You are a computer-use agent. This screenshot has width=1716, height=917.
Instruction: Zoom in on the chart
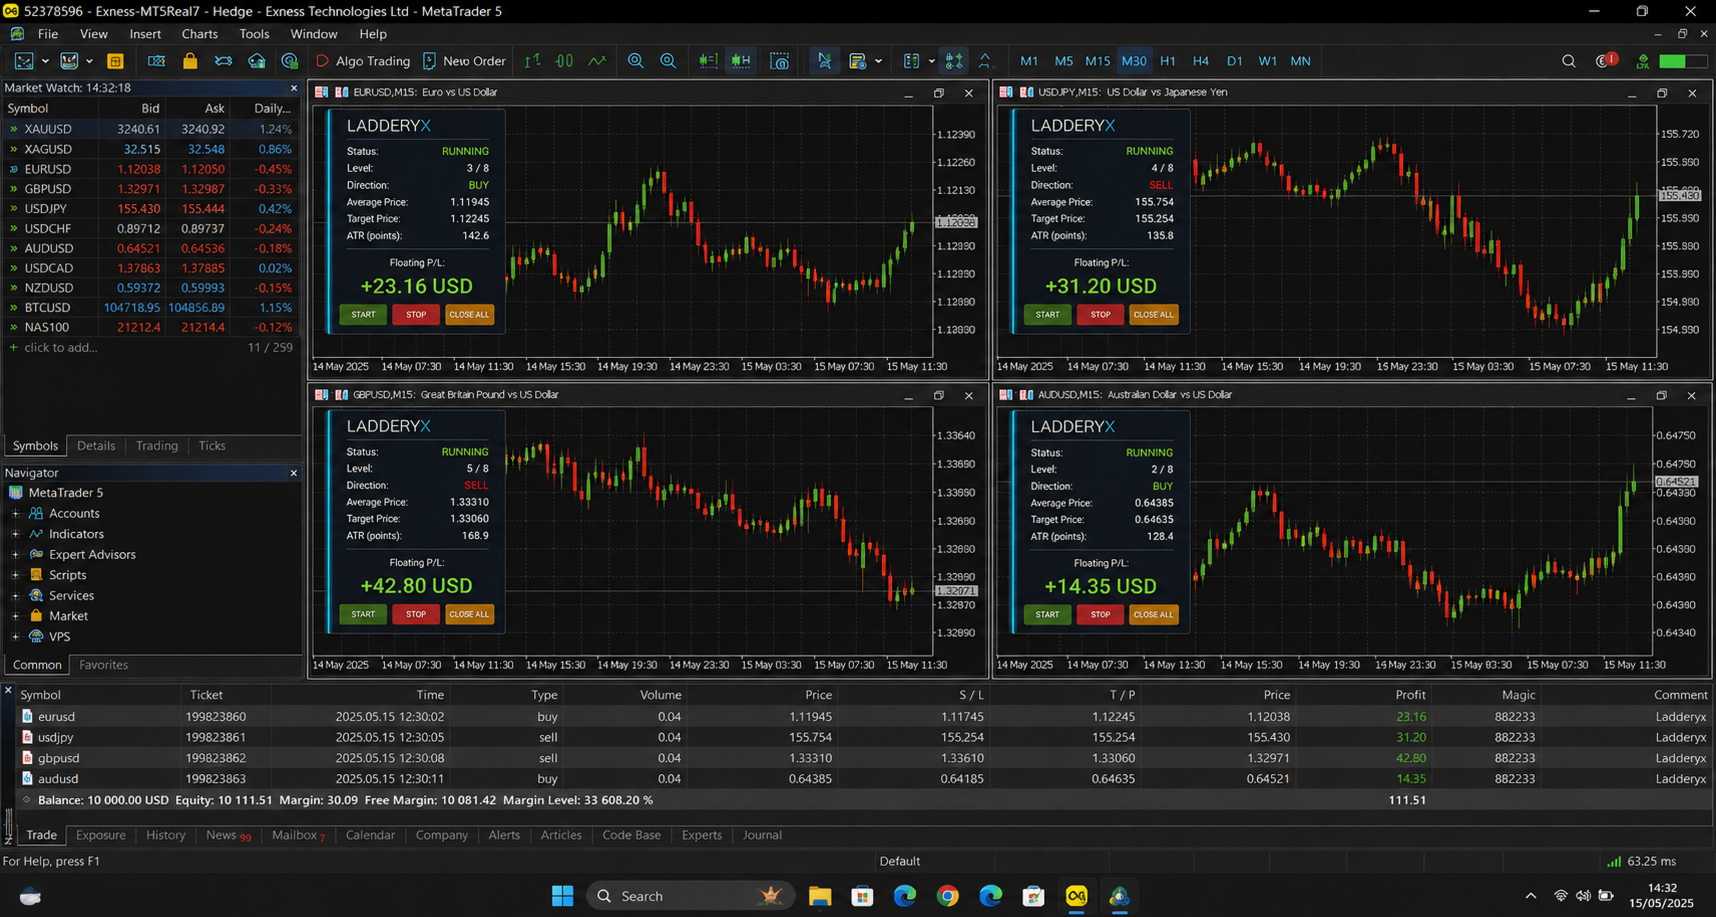pos(635,61)
